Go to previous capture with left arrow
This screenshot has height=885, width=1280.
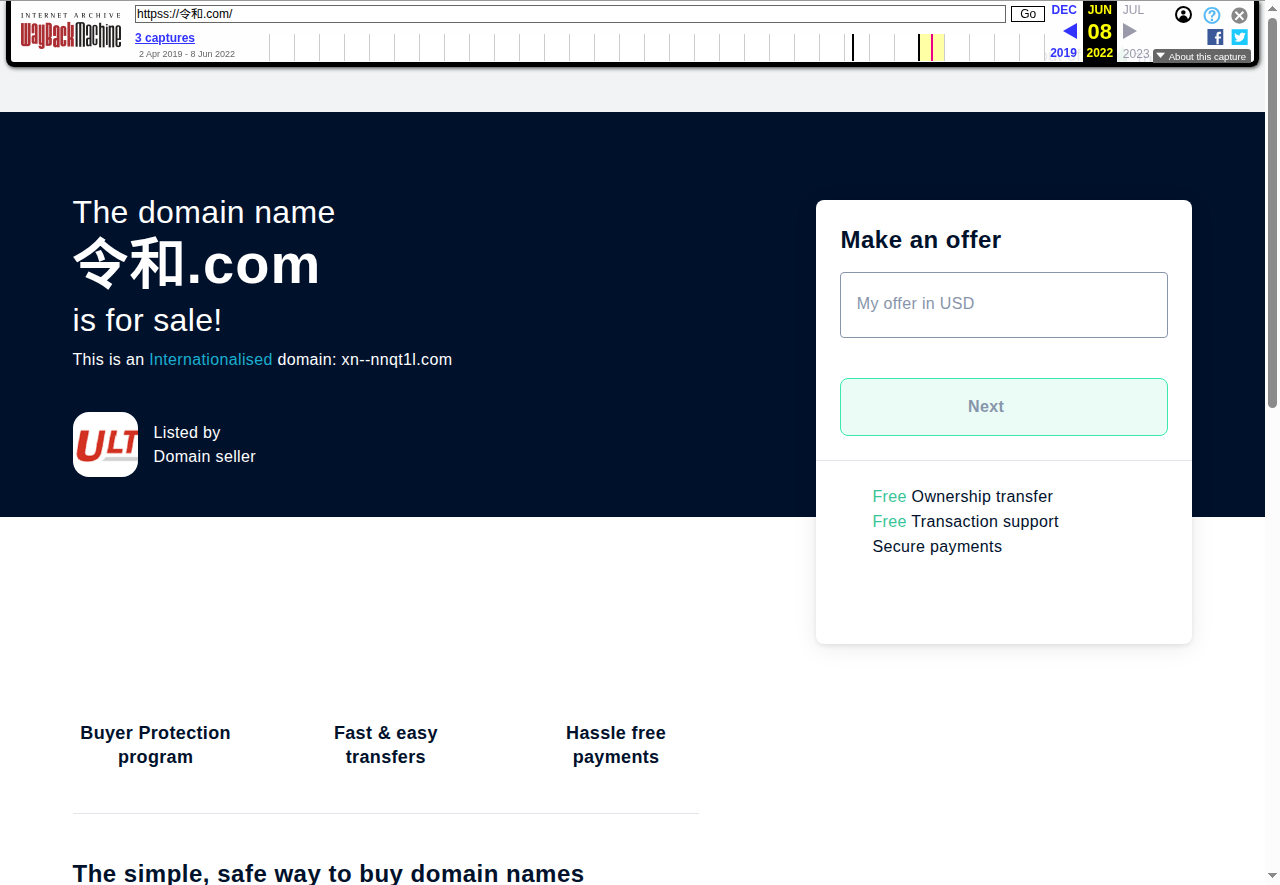point(1069,31)
